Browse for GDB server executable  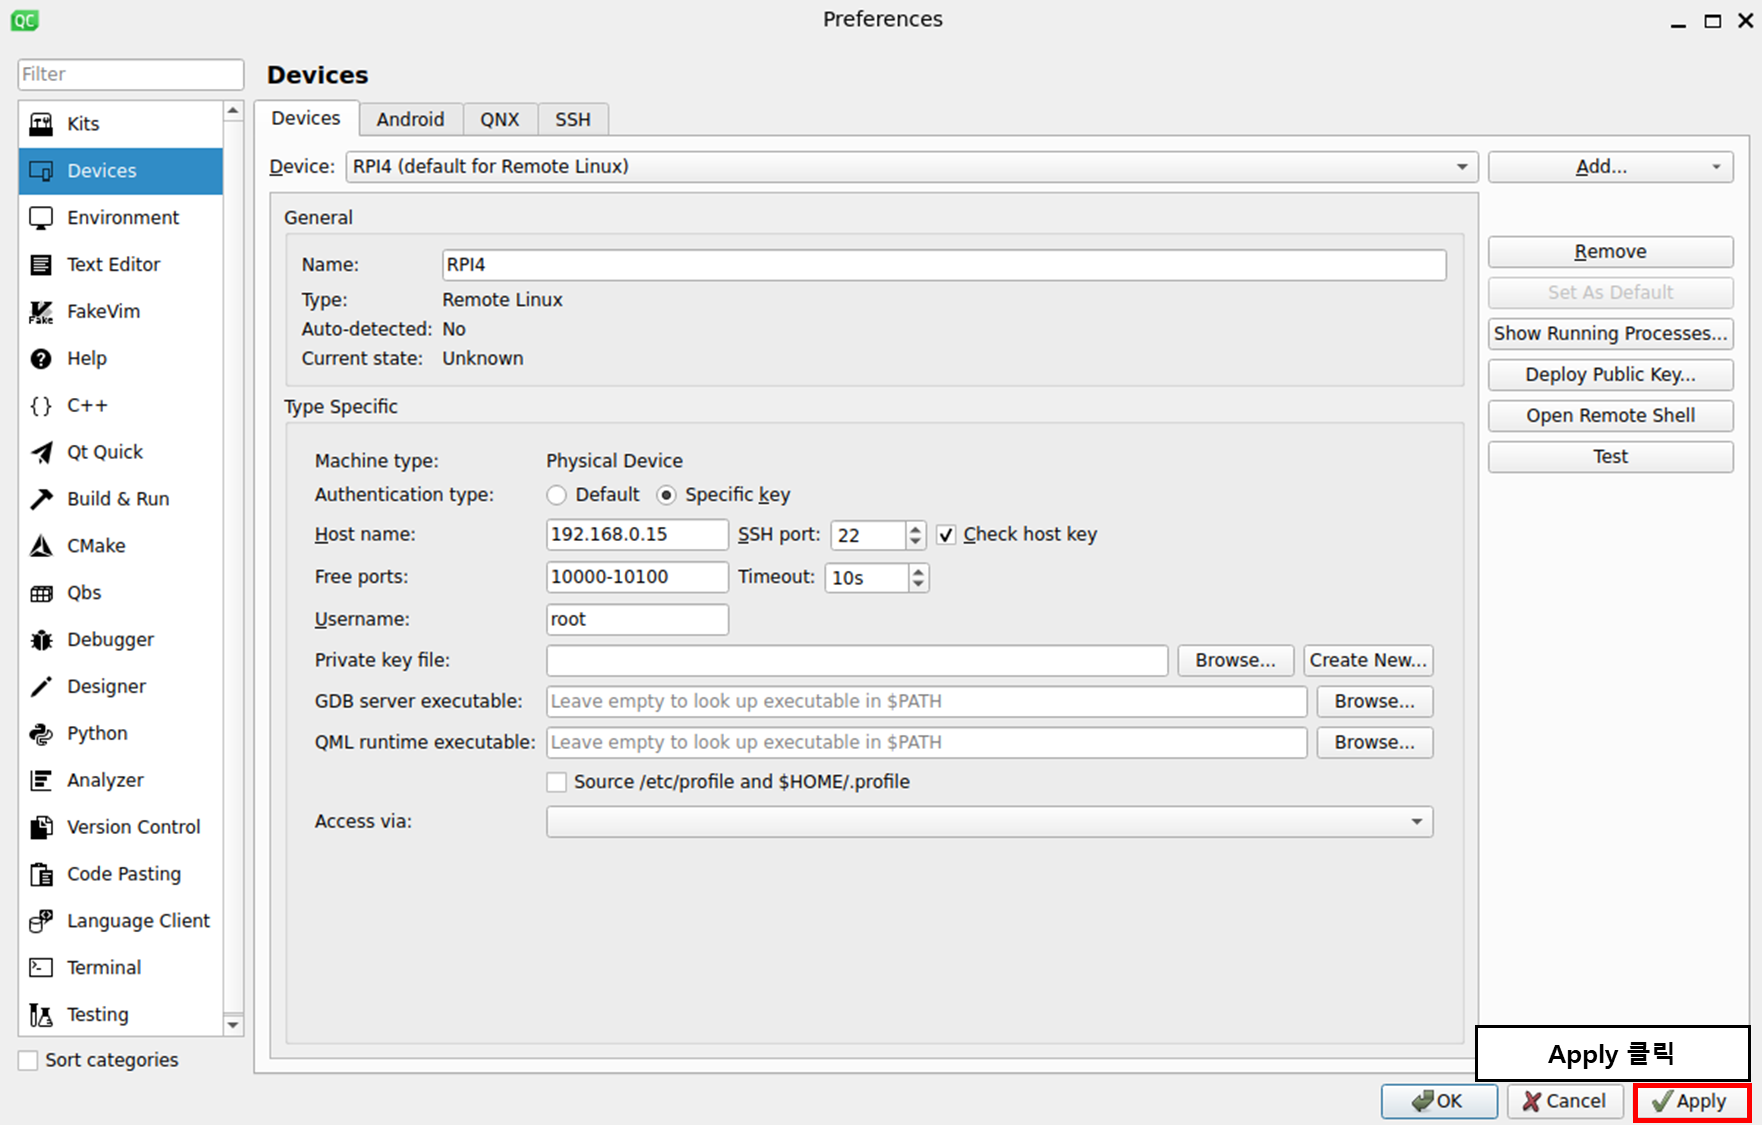(1375, 702)
